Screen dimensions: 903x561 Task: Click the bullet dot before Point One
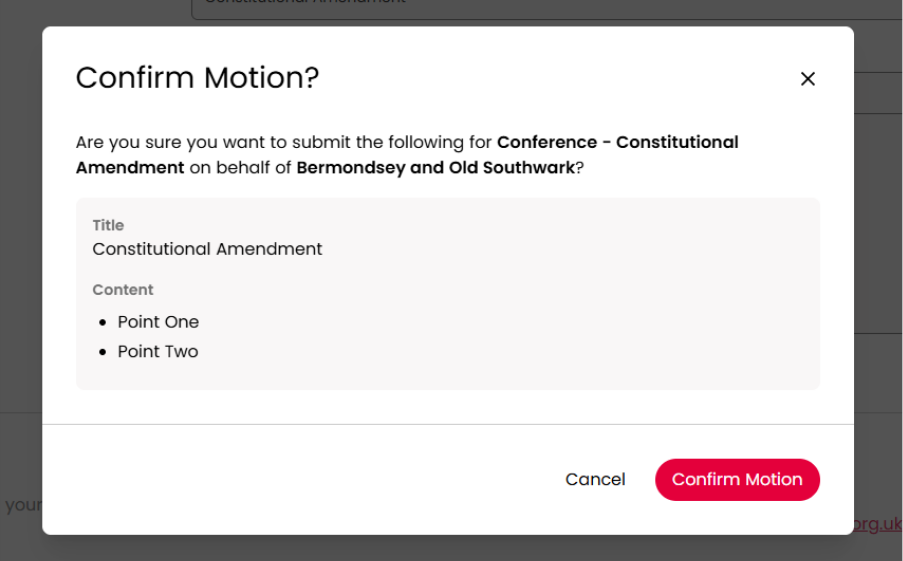click(x=102, y=322)
